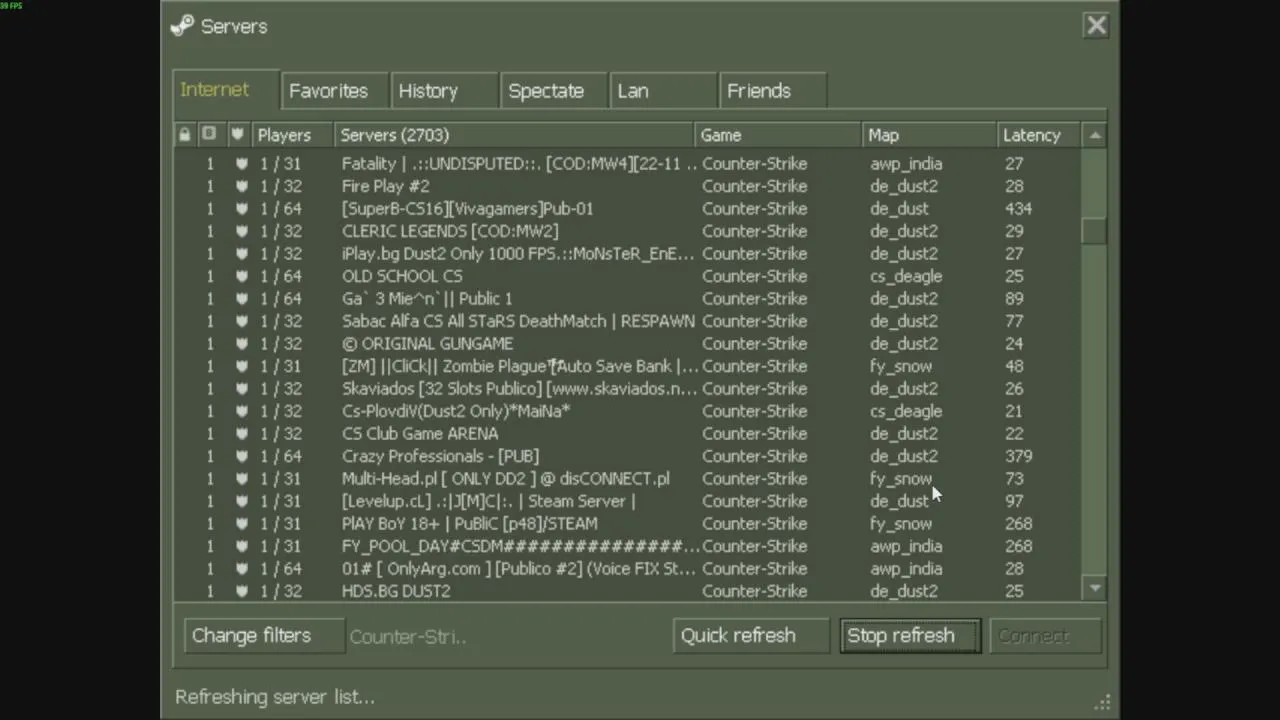Select the Sabac Alfa CS DeathMatch server
The image size is (1280, 720).
[x=628, y=321]
